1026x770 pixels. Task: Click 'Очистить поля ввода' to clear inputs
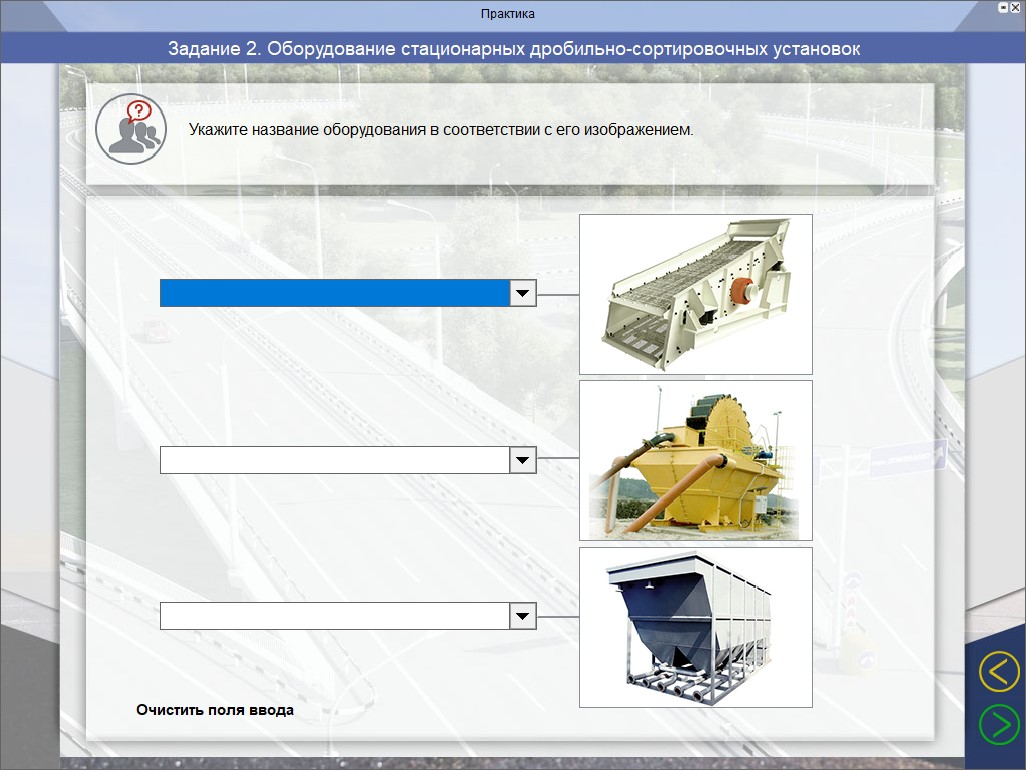[215, 710]
